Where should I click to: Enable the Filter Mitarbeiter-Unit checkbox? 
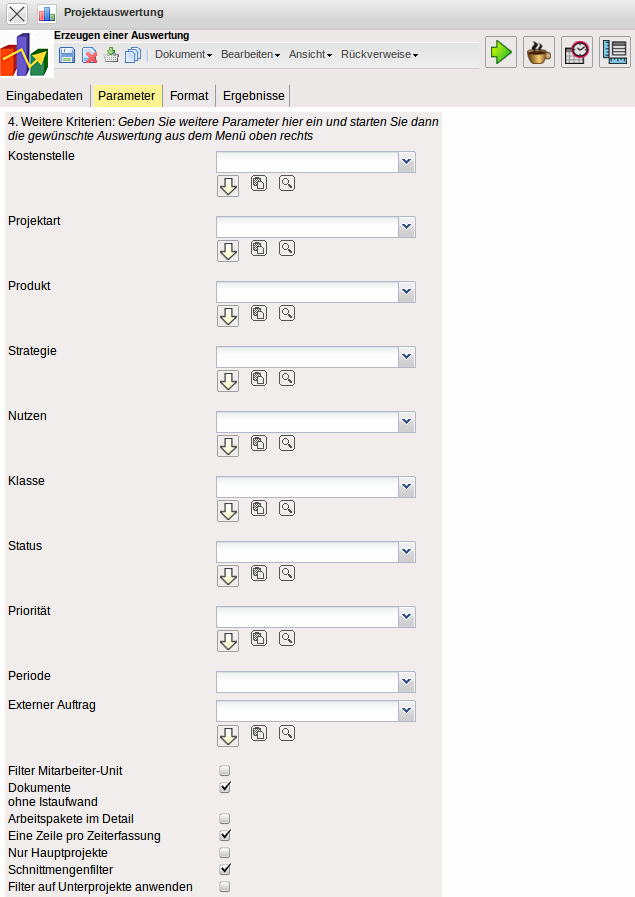[x=225, y=771]
